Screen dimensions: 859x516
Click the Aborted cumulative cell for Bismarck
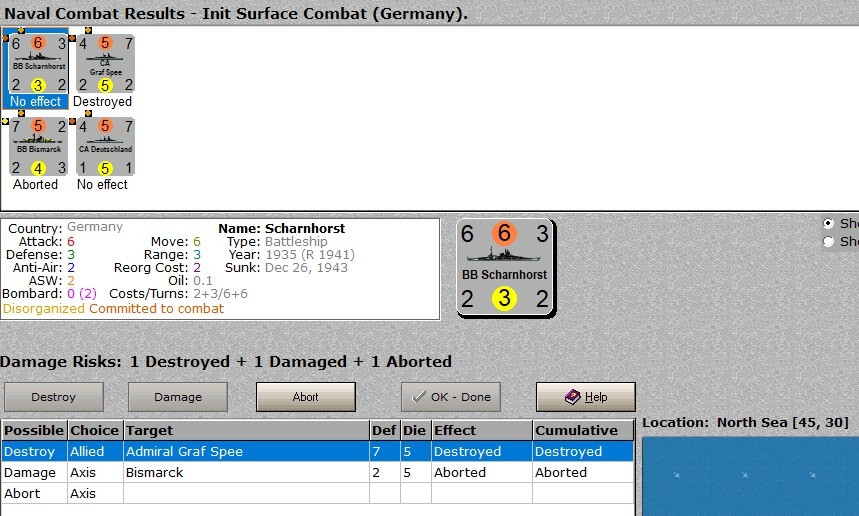click(x=583, y=472)
